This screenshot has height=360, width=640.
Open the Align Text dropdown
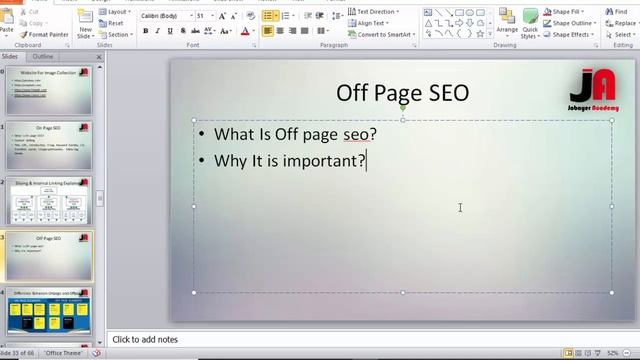pos(368,23)
